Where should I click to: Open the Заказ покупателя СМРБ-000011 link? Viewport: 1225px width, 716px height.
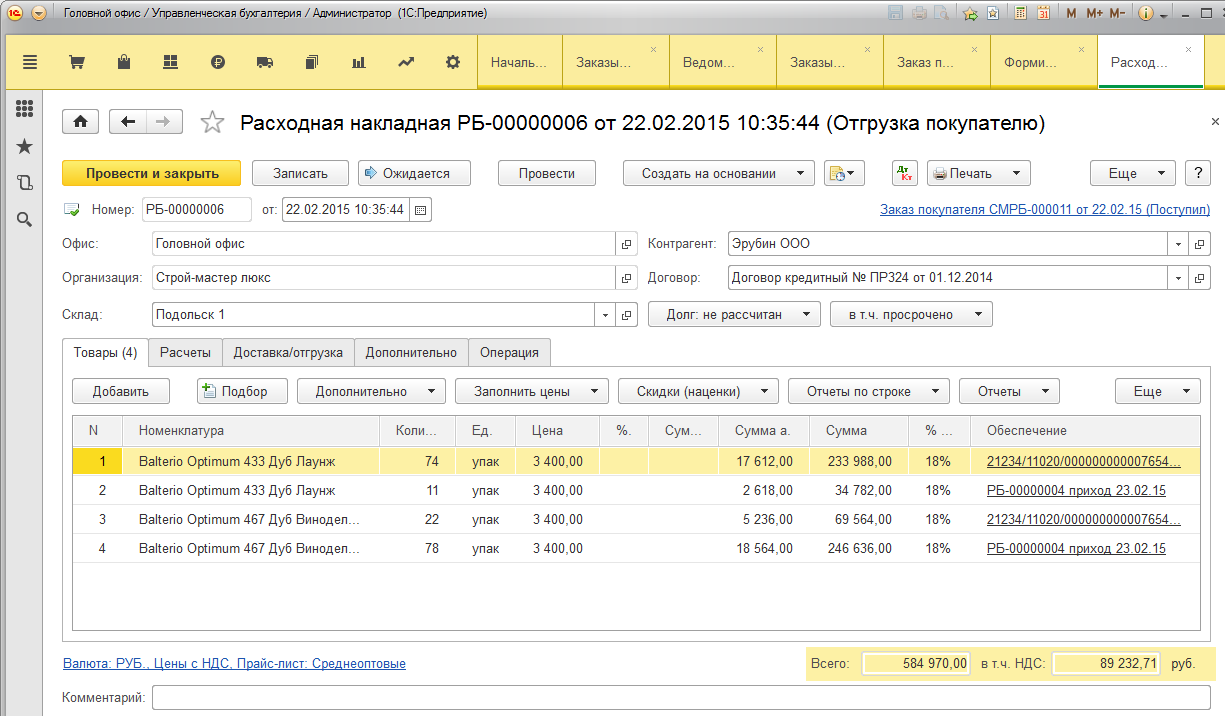(x=1044, y=210)
